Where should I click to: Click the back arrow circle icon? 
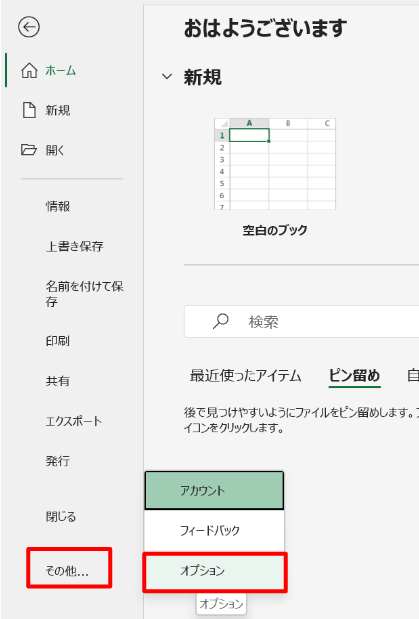[x=29, y=27]
